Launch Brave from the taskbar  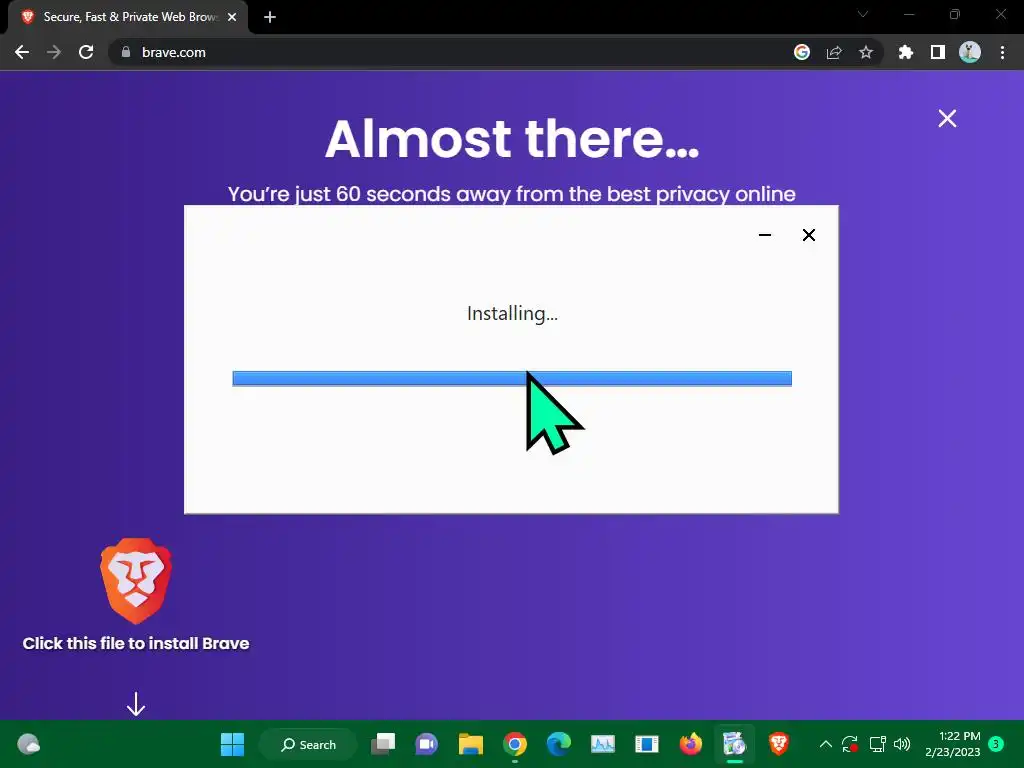(x=778, y=744)
